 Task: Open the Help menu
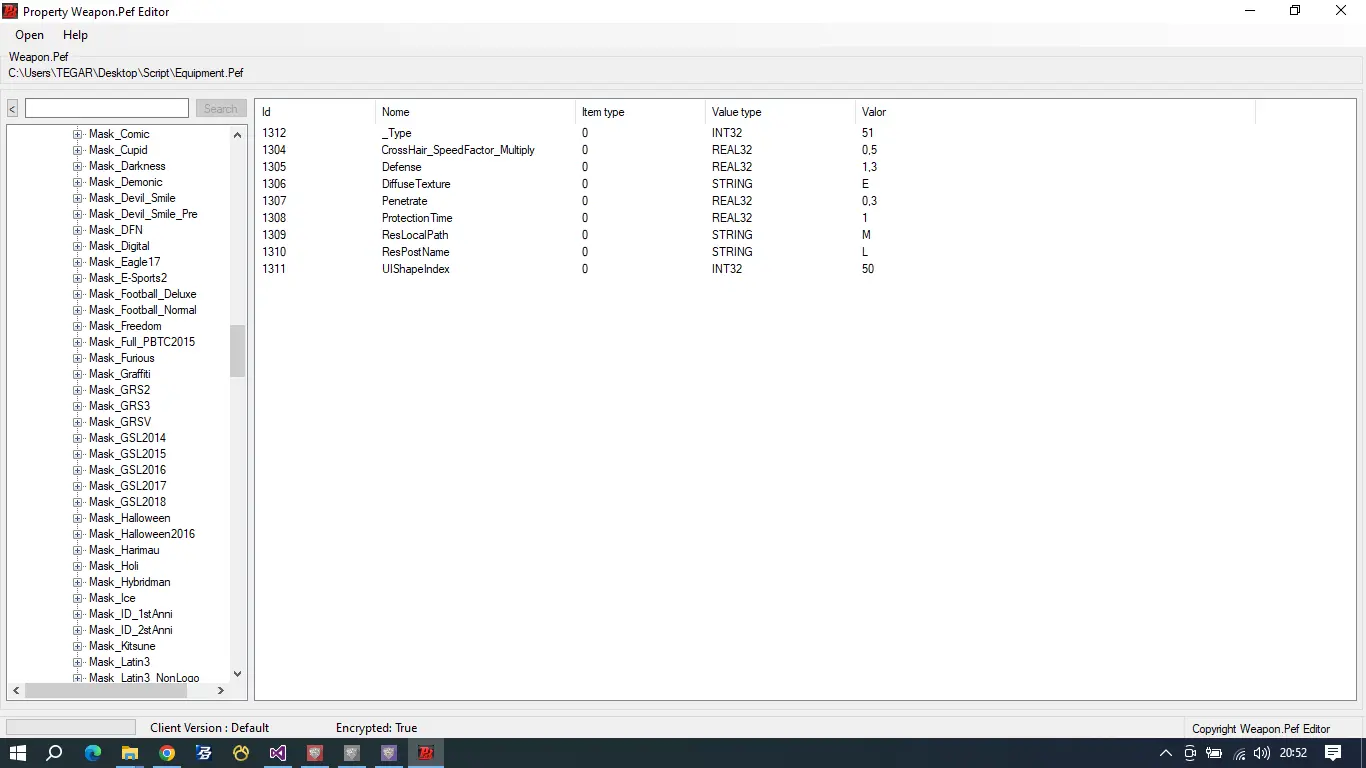76,35
